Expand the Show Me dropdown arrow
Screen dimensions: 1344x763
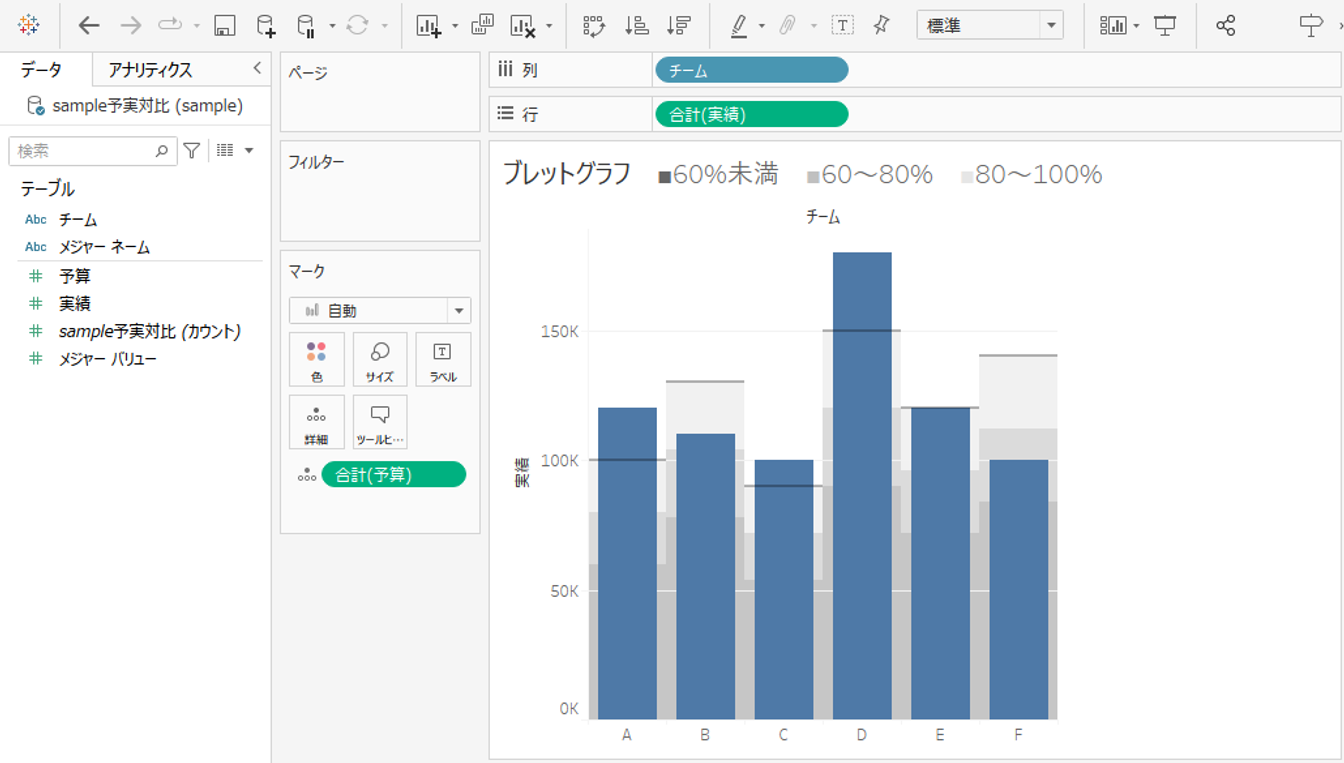click(1137, 26)
